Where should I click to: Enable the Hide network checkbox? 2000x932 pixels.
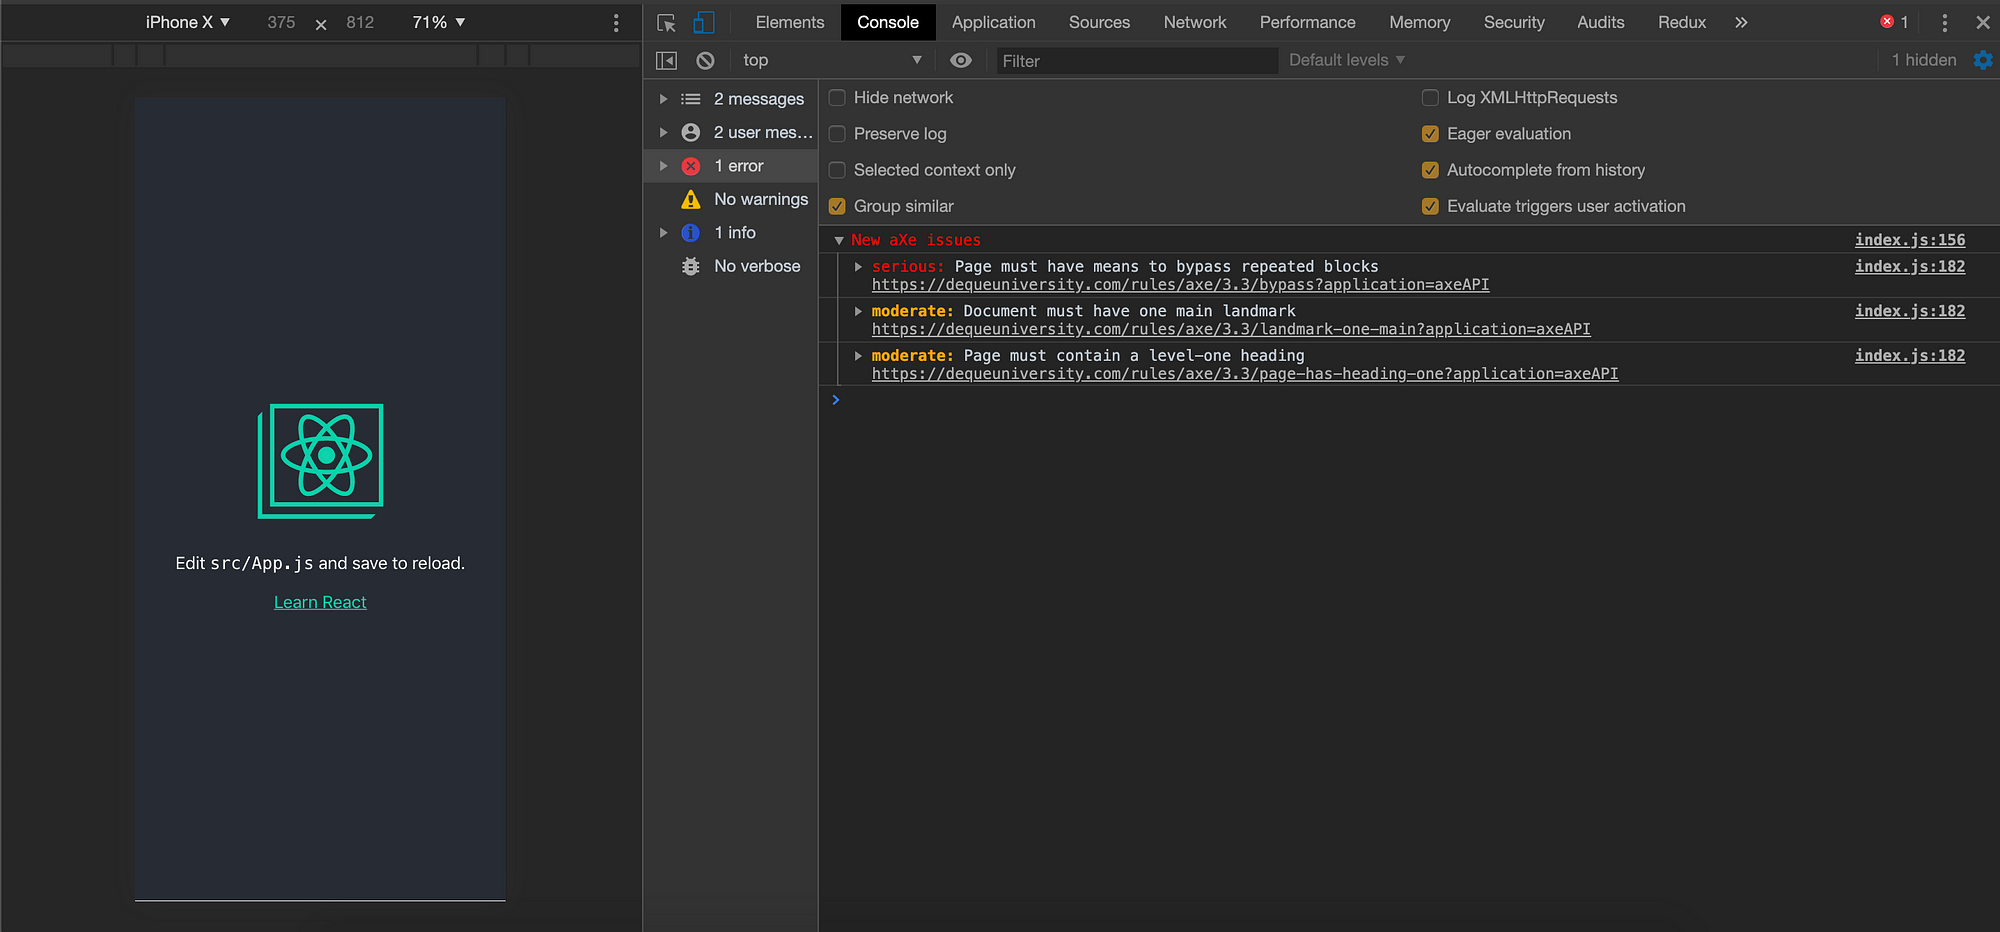click(x=837, y=97)
